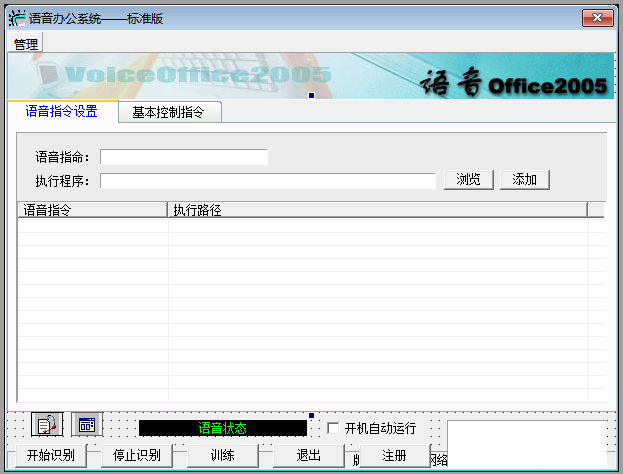Switch to the 基本控制指令 tab
Viewport: 623px width, 474px height.
(169, 112)
